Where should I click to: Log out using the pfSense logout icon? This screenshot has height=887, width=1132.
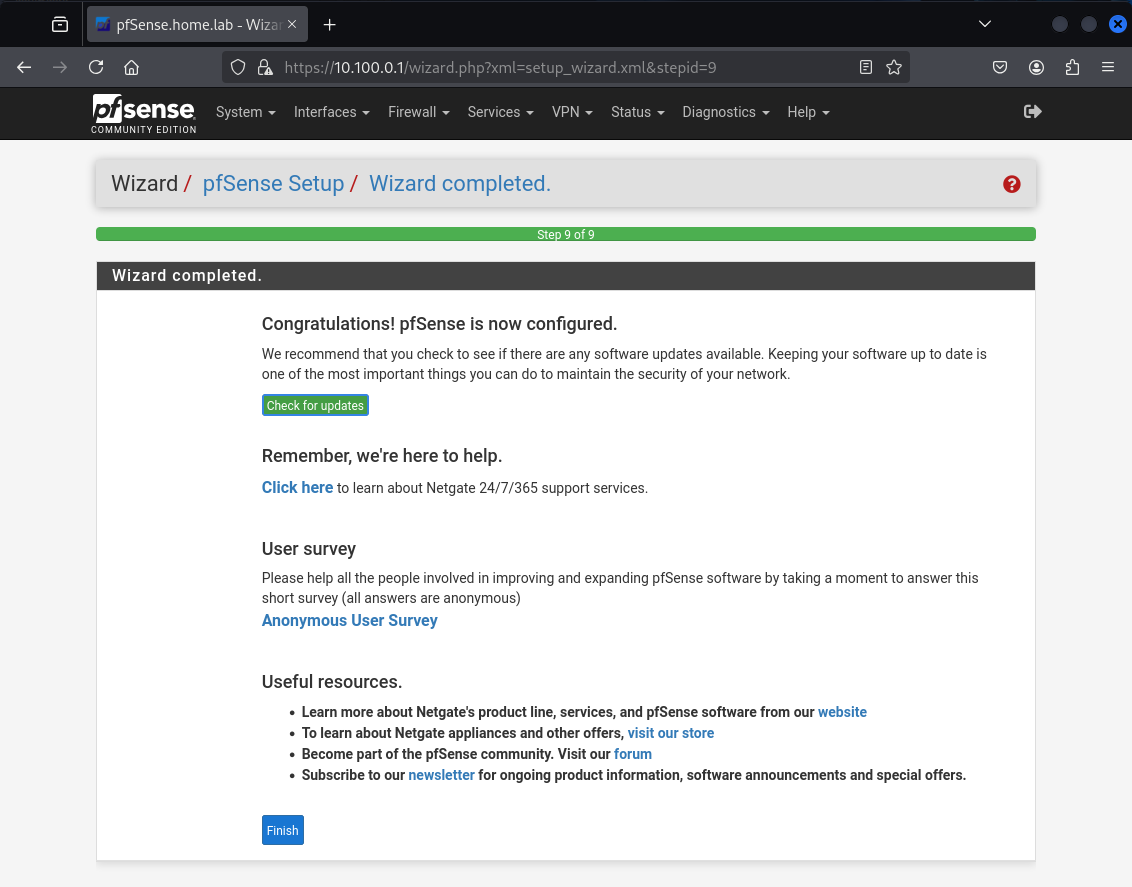pyautogui.click(x=1032, y=111)
